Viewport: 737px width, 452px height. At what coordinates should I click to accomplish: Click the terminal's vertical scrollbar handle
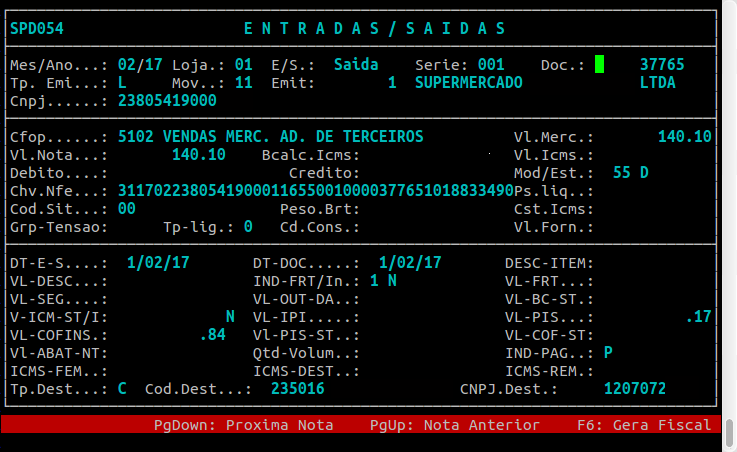coord(730,433)
